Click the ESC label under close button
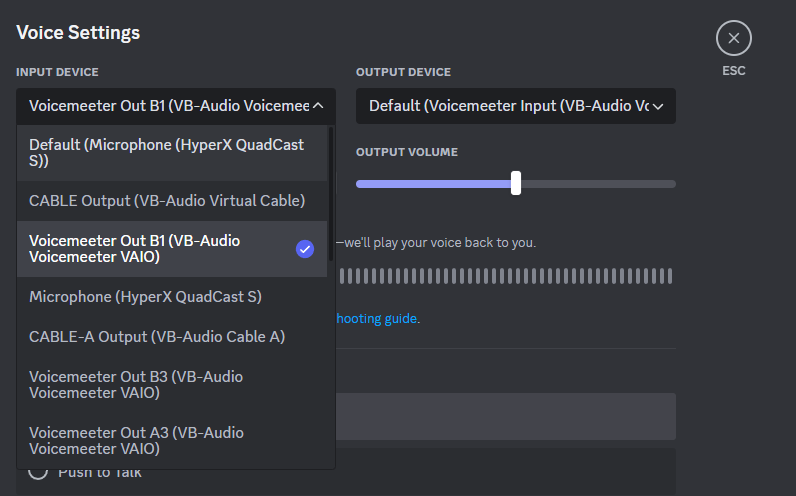Viewport: 796px width, 496px height. tap(733, 71)
